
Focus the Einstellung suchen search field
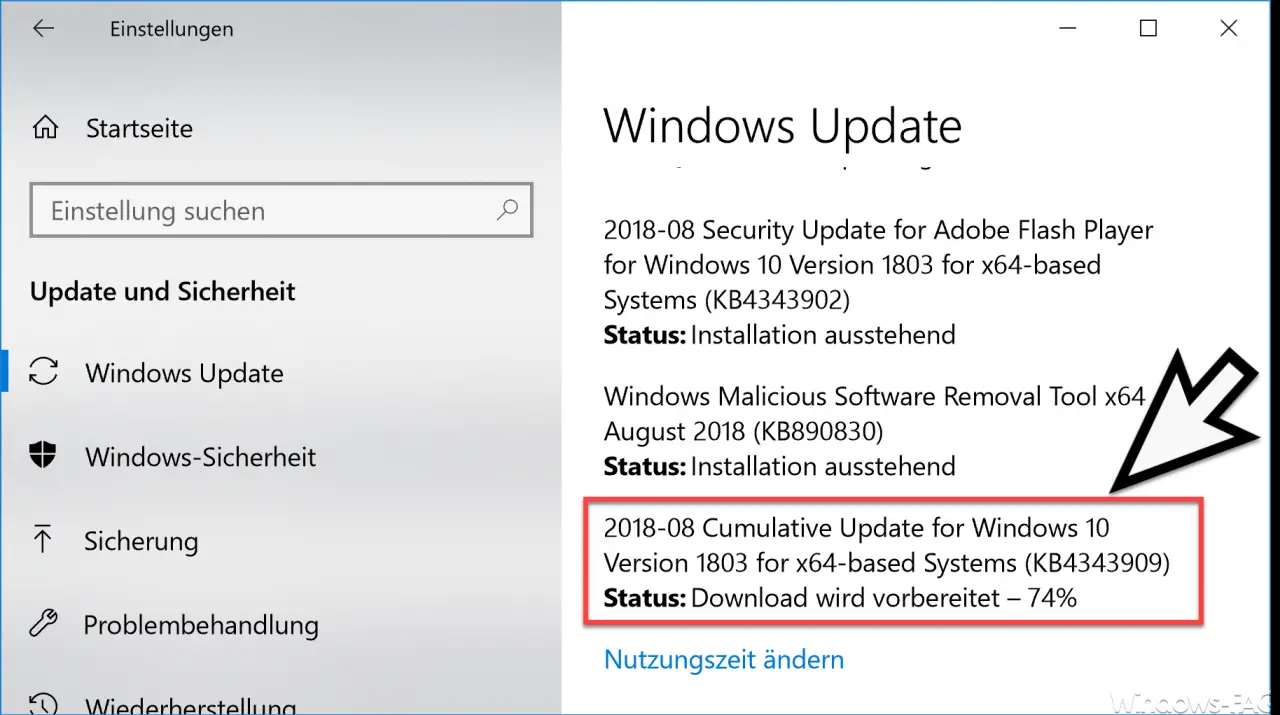(x=281, y=210)
